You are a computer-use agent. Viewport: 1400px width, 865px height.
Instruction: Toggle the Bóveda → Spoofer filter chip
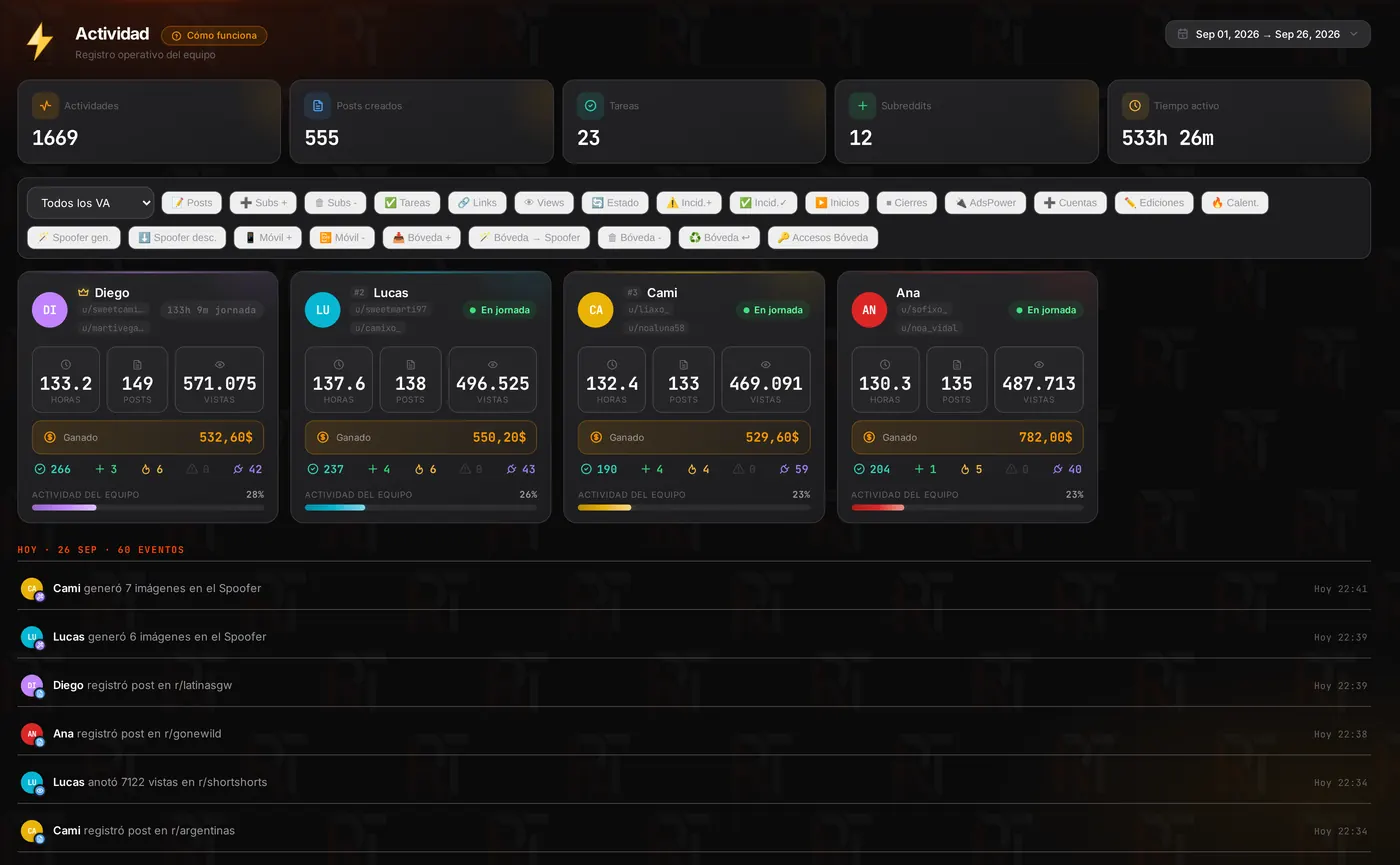pyautogui.click(x=529, y=238)
